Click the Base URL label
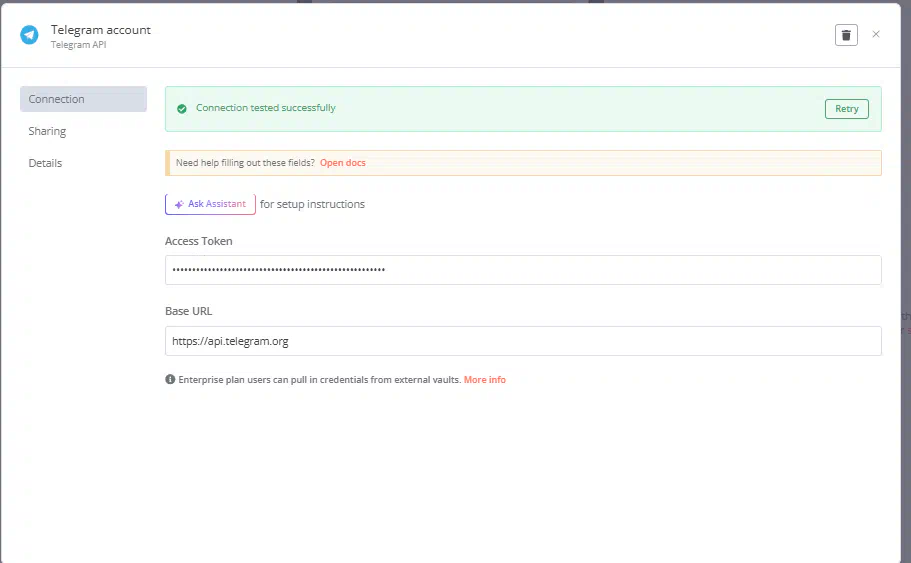911x563 pixels. (x=188, y=311)
